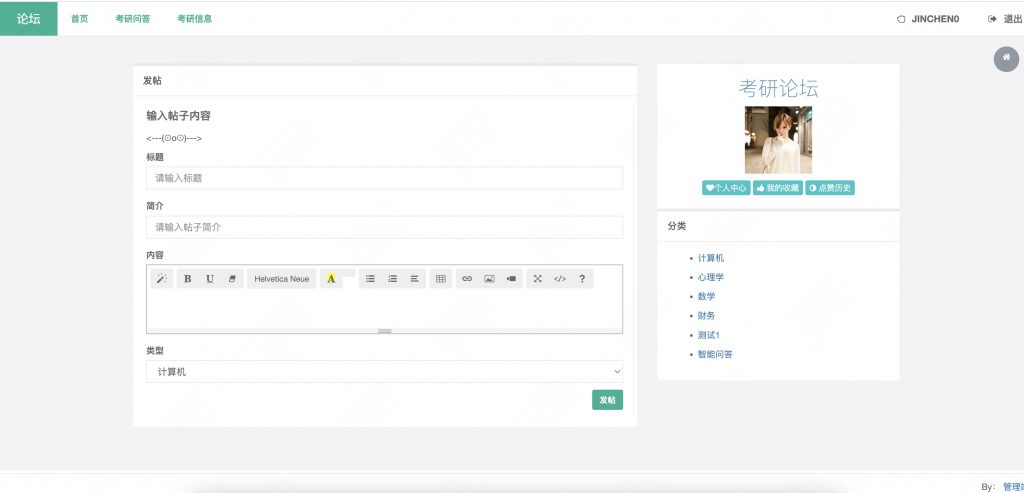Toggle fullscreen mode of the editor
Viewport: 1024px width, 493px height.
click(537, 279)
